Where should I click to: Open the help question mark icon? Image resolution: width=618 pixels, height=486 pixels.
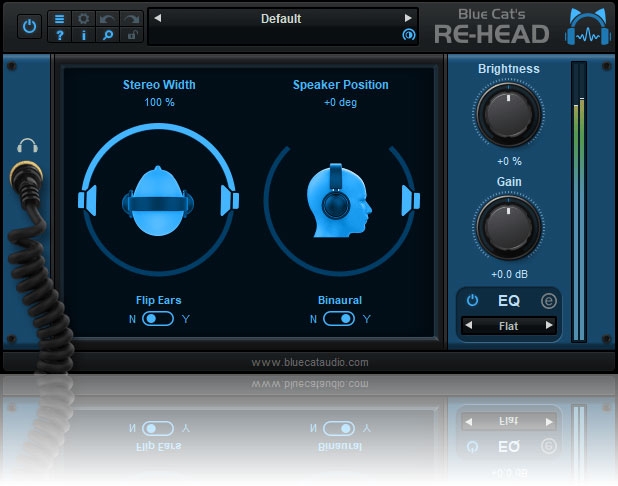click(x=59, y=35)
